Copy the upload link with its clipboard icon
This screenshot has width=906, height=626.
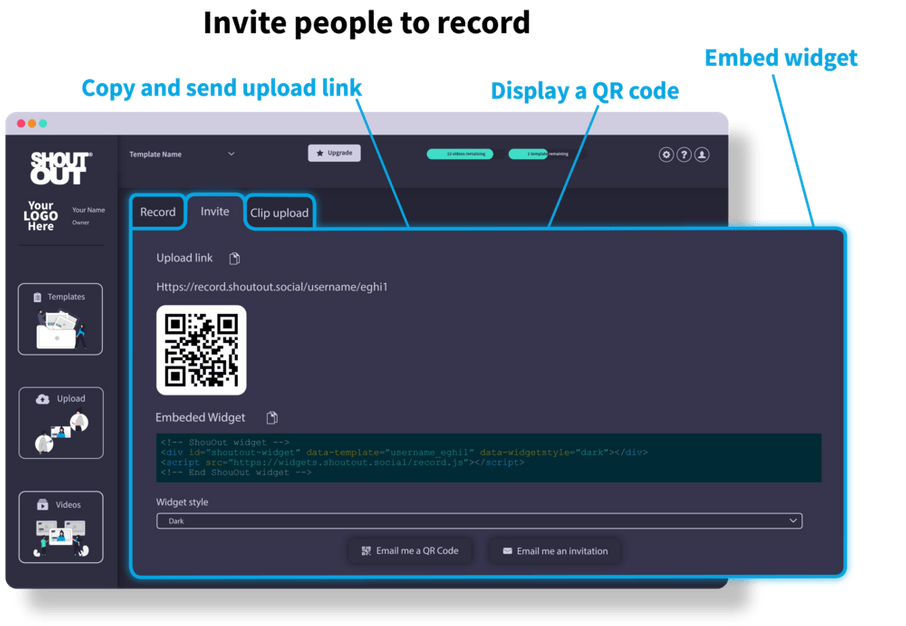click(235, 258)
